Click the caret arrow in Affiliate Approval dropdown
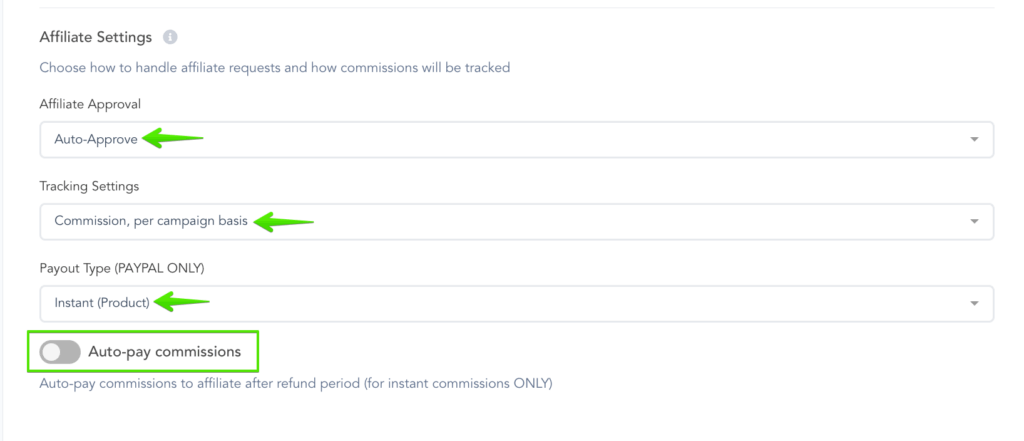The width and height of the screenshot is (1024, 441). point(974,140)
